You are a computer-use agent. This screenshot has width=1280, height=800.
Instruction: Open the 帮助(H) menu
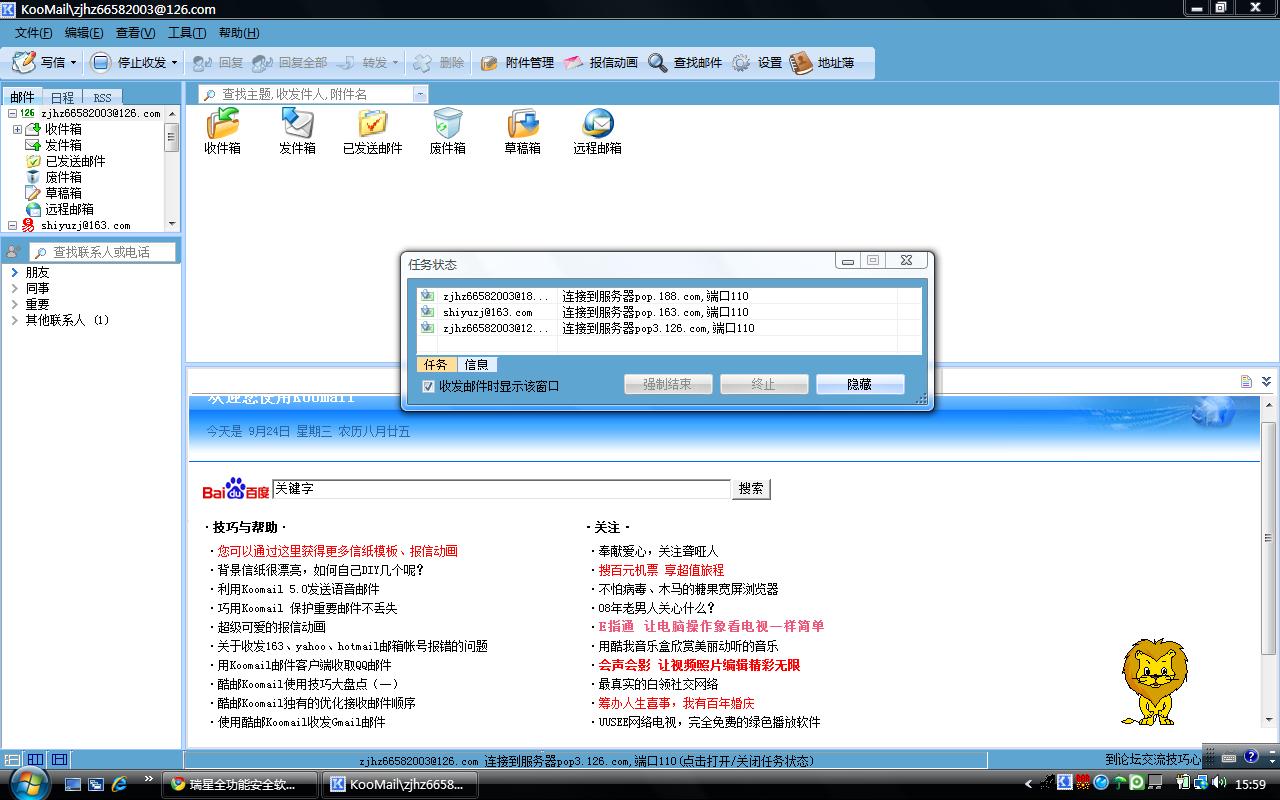[x=238, y=33]
